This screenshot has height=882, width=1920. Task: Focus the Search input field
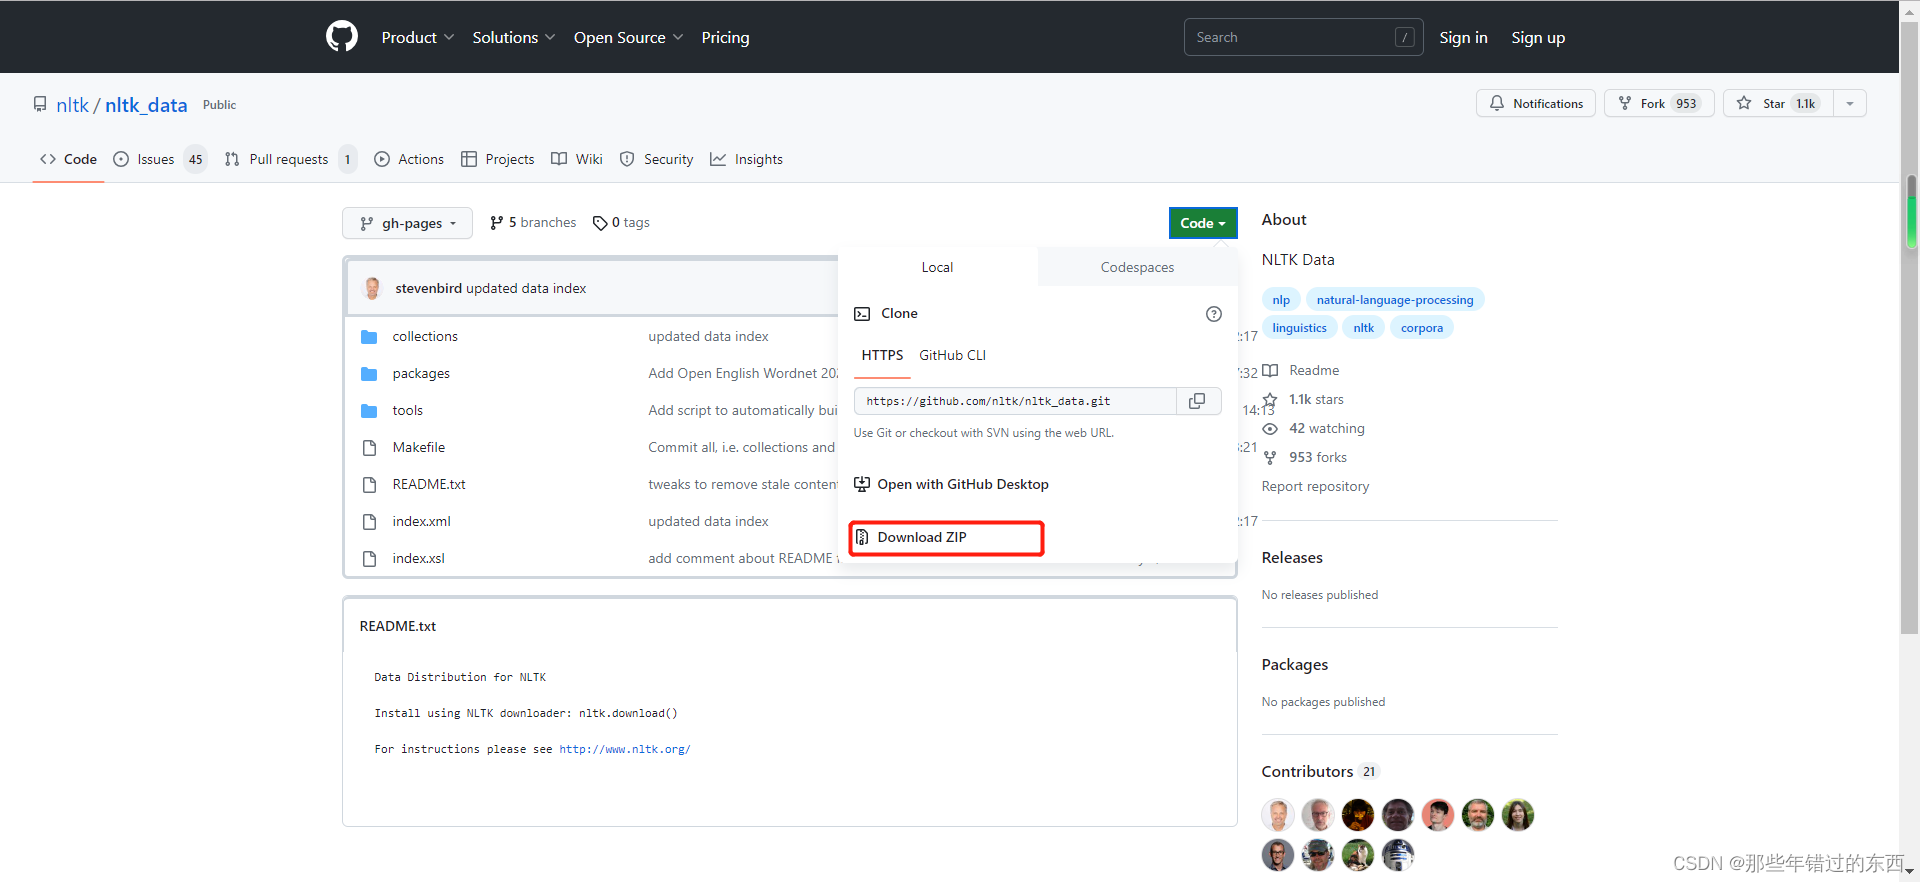[x=1303, y=37]
